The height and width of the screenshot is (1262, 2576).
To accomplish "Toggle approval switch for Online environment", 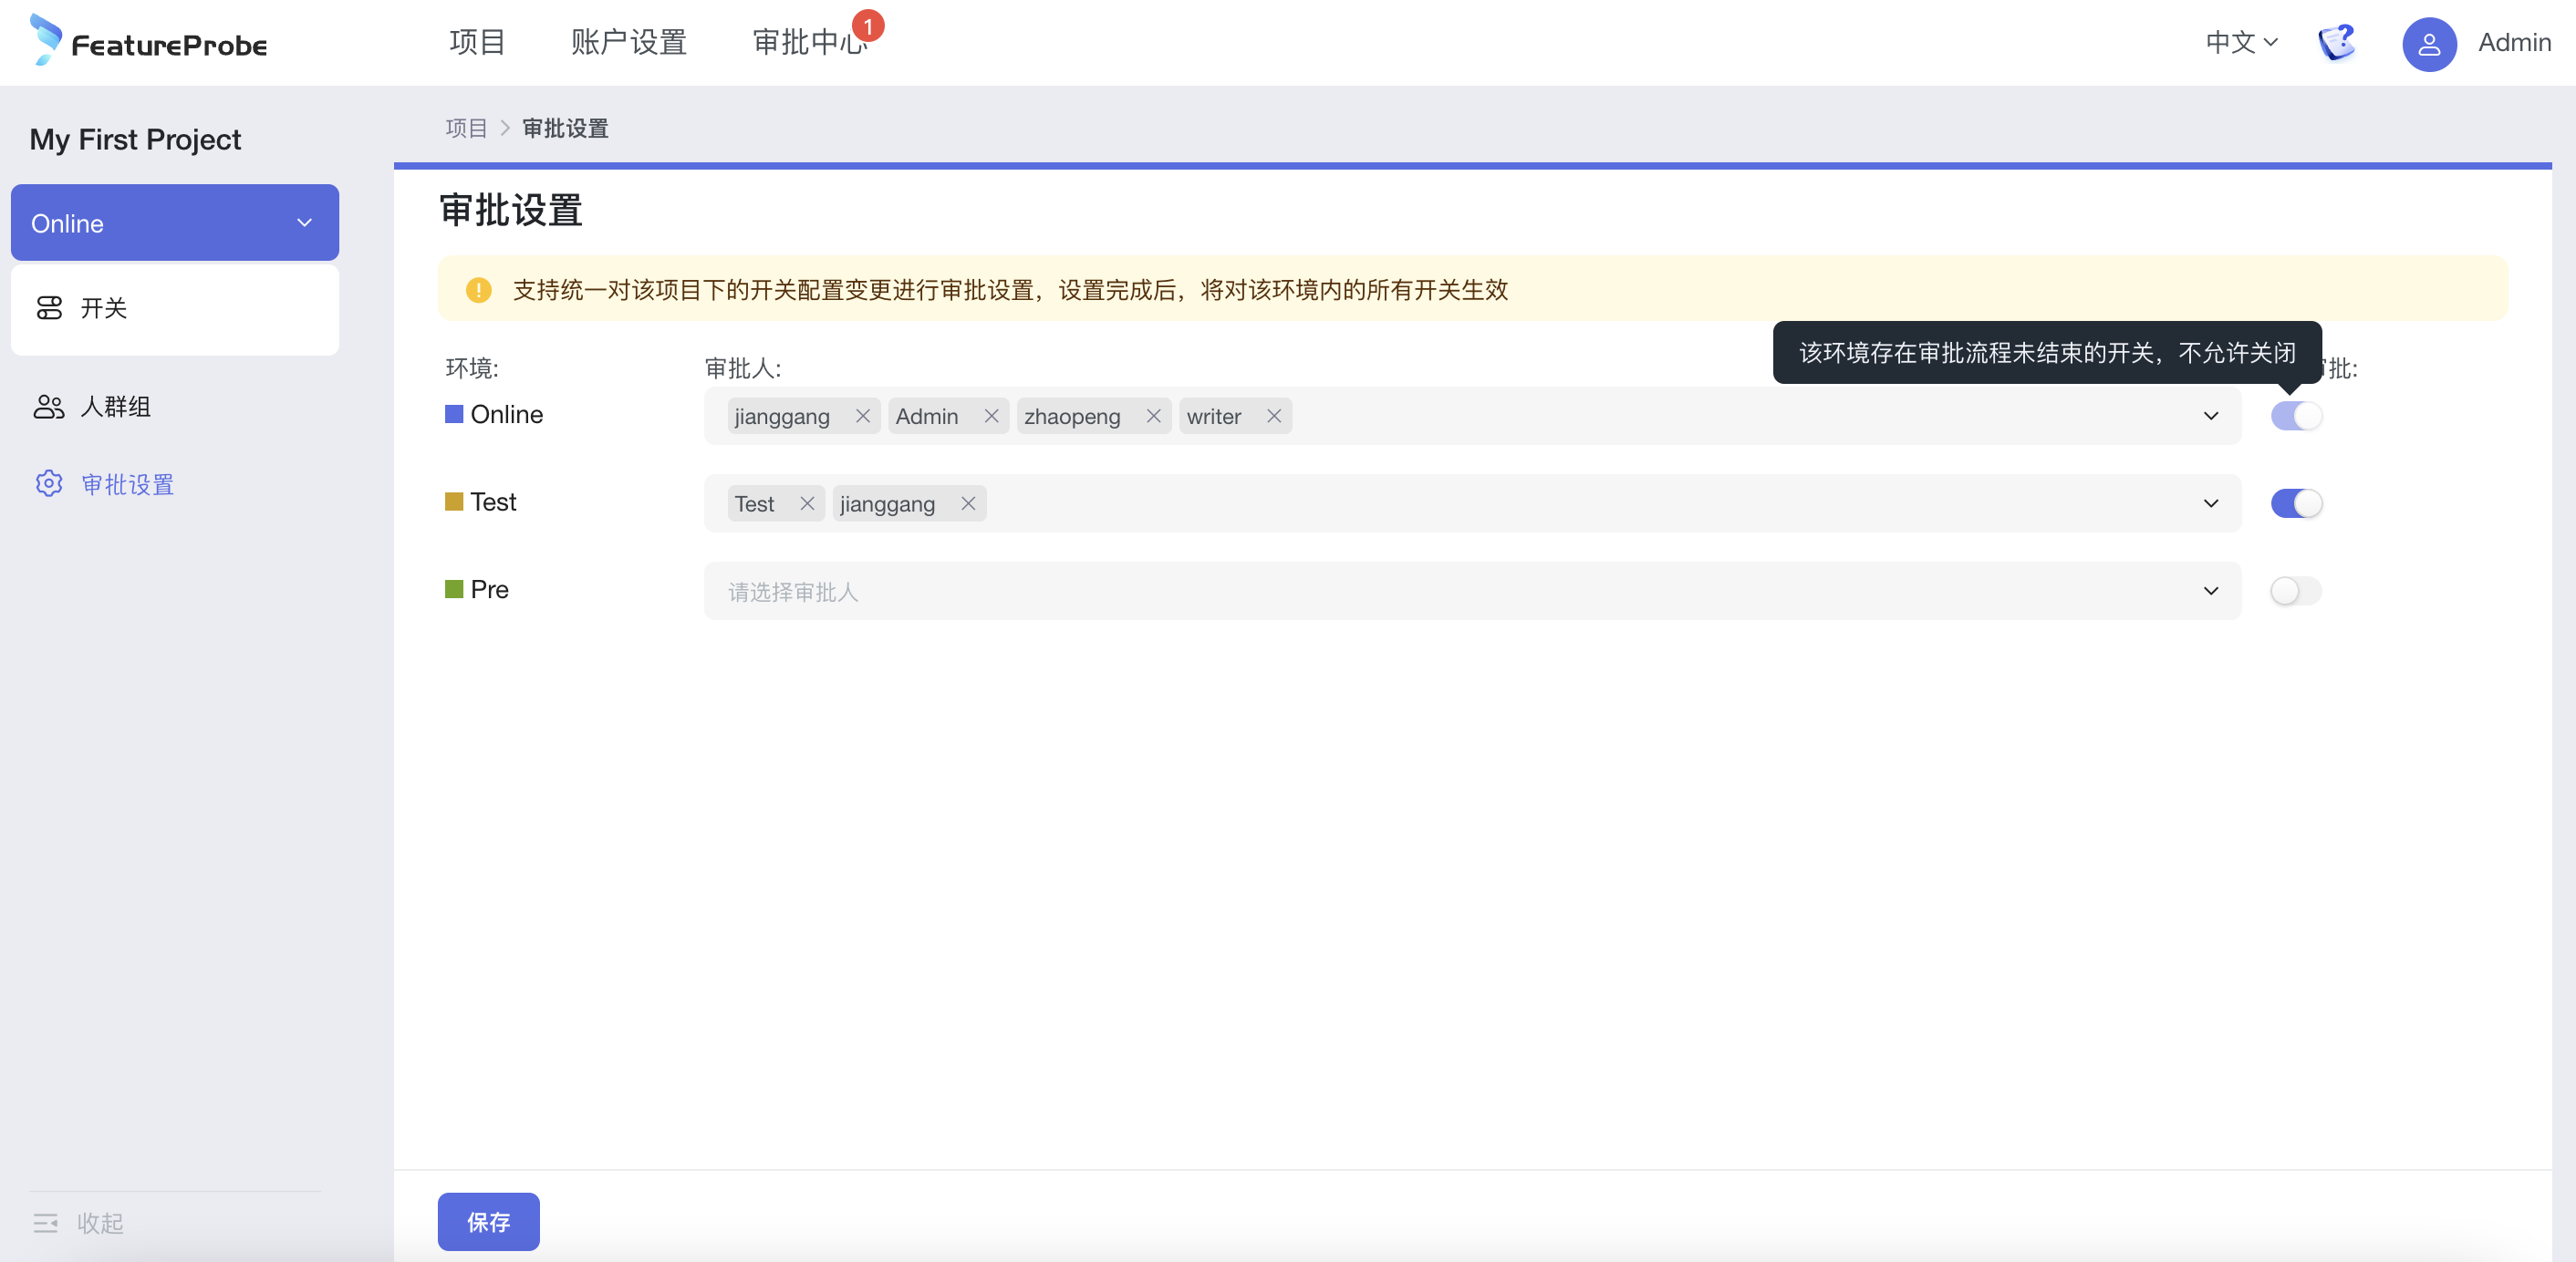I will click(2295, 416).
